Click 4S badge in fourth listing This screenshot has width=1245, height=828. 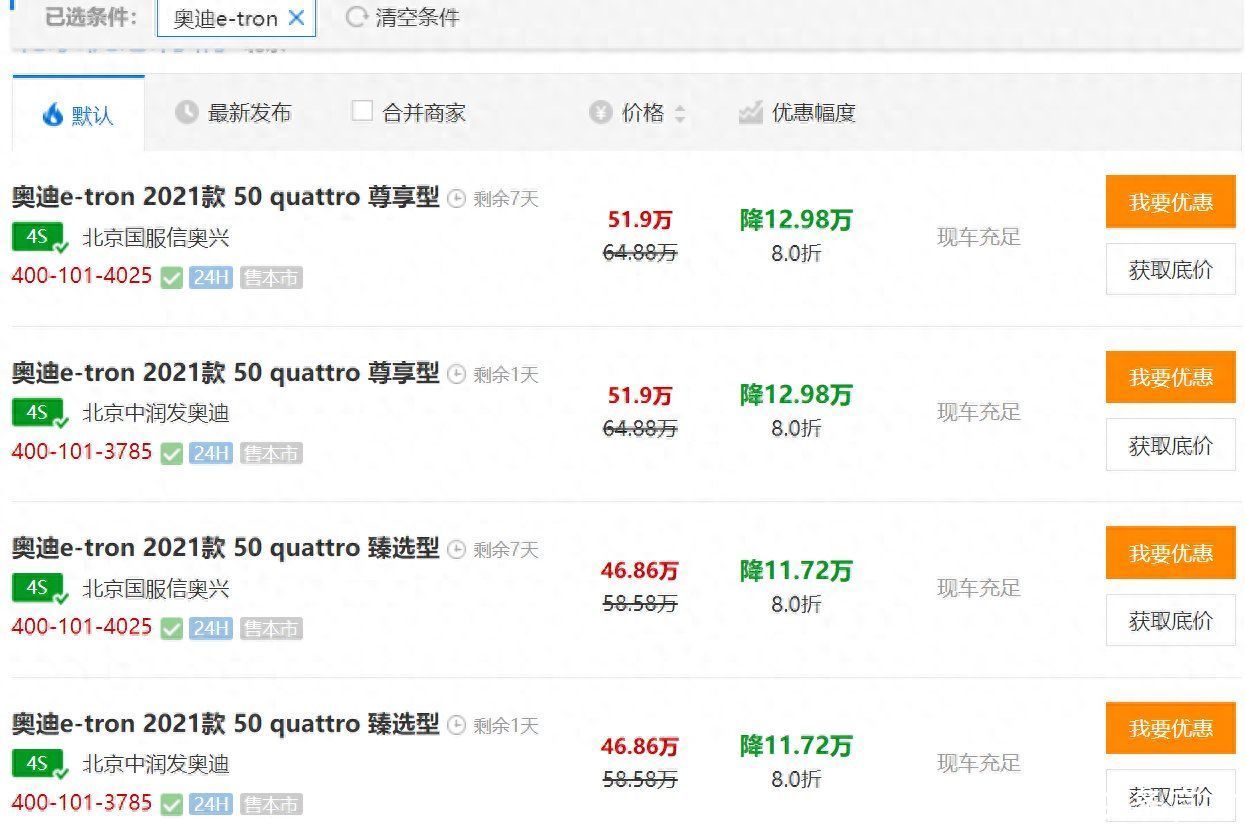click(40, 764)
